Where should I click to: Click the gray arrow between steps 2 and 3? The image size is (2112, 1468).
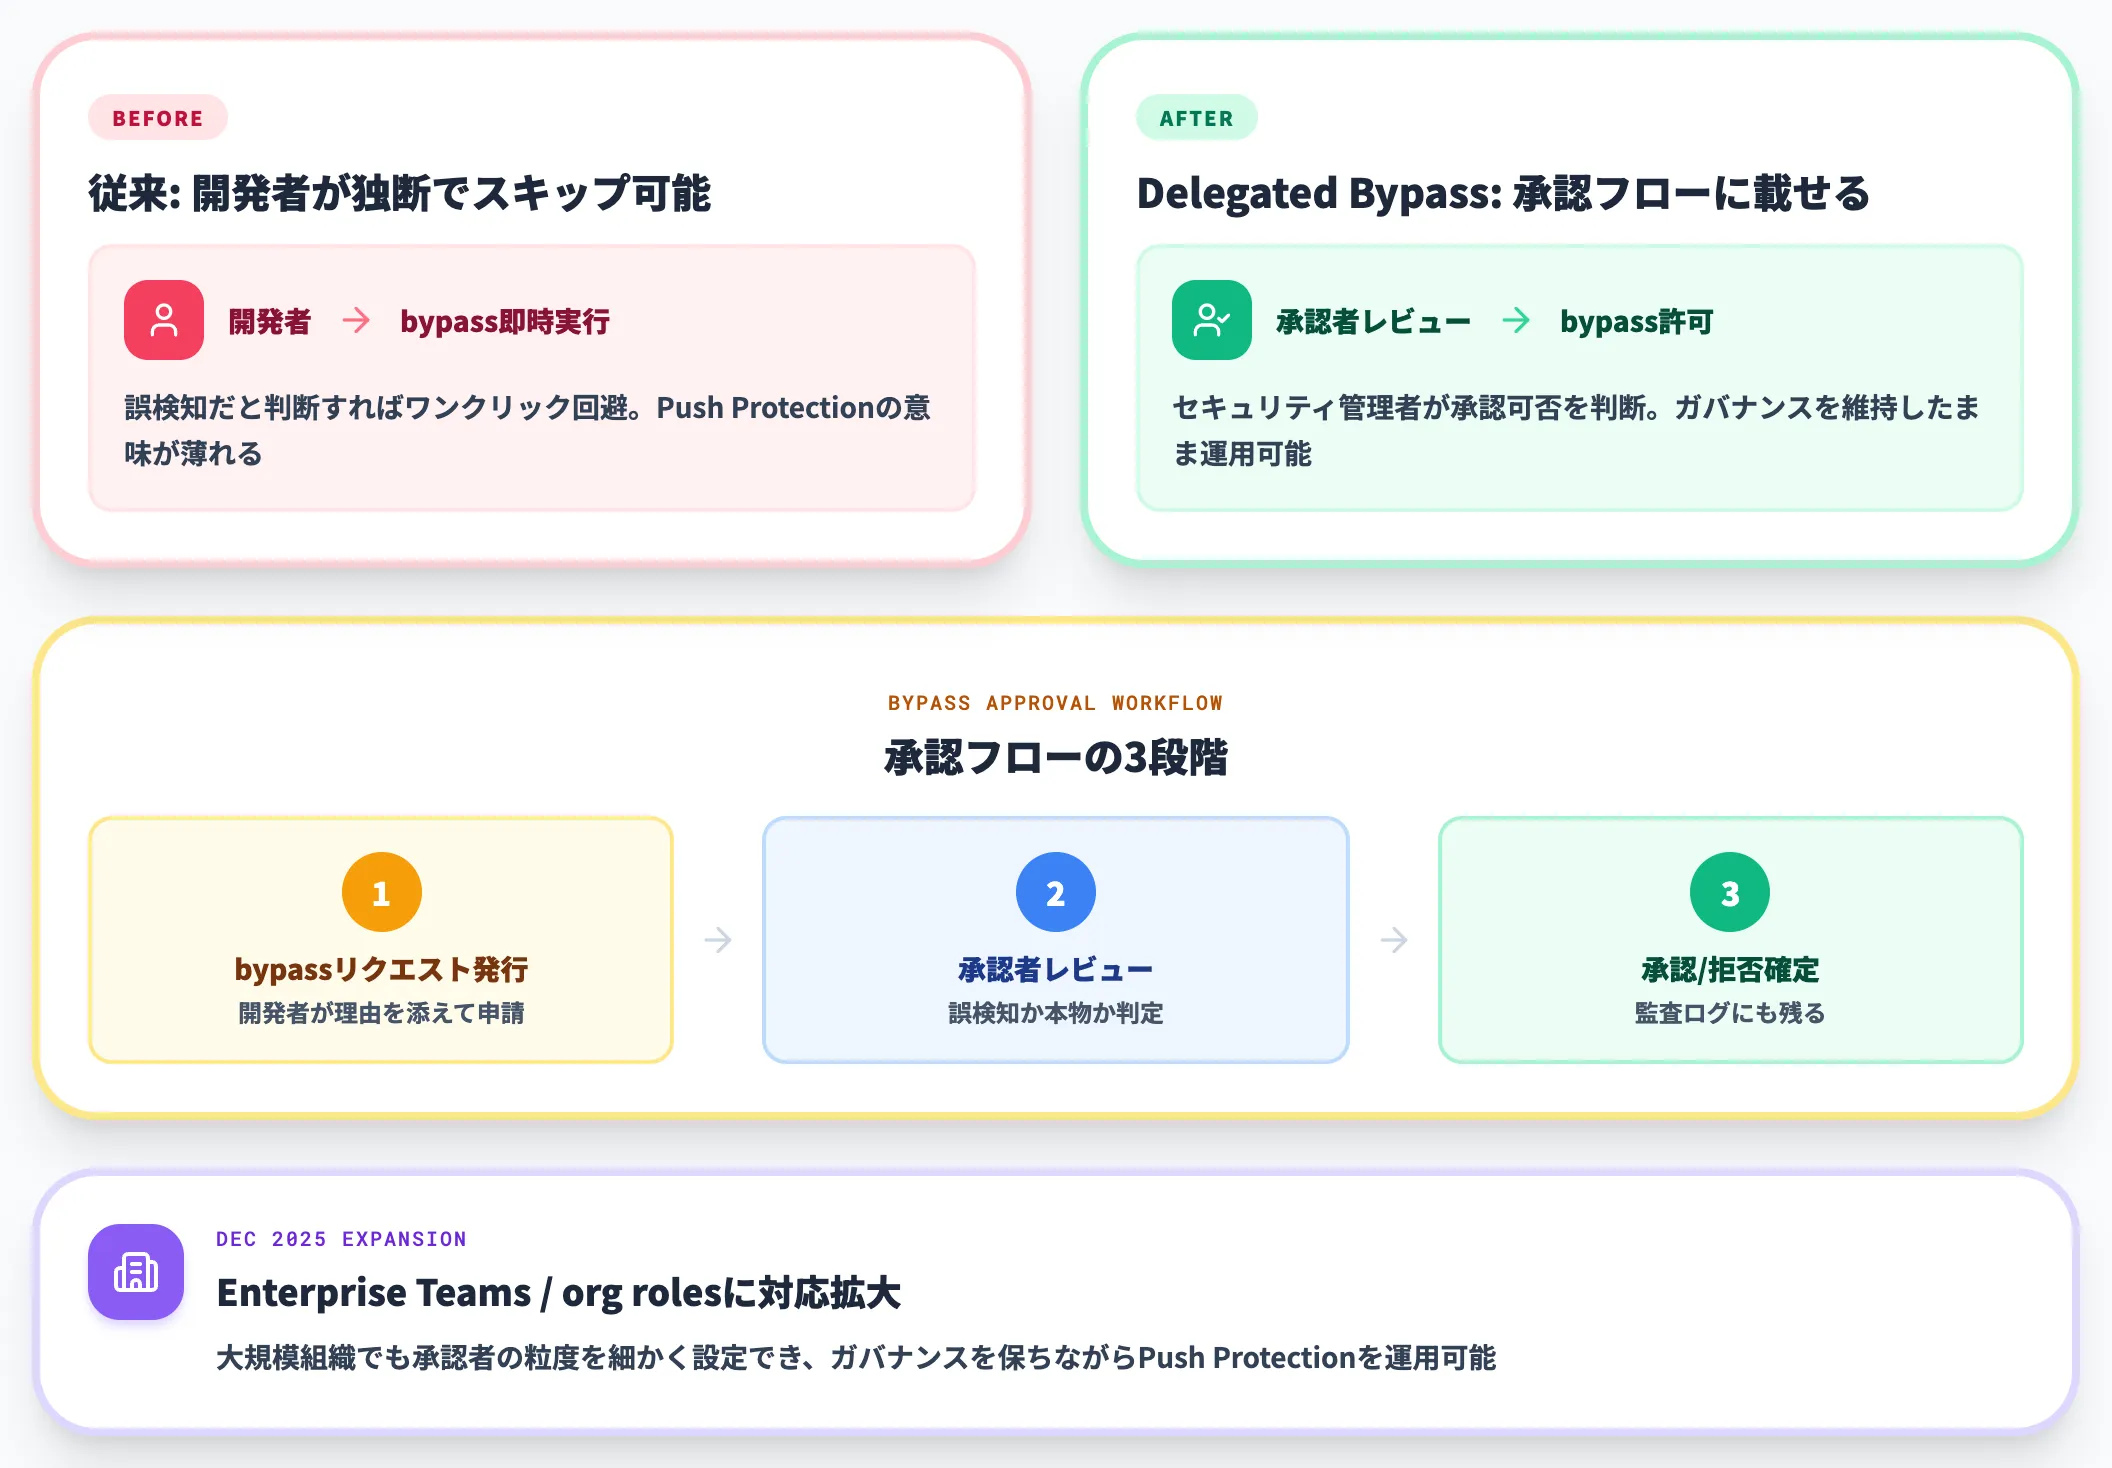coord(1394,940)
